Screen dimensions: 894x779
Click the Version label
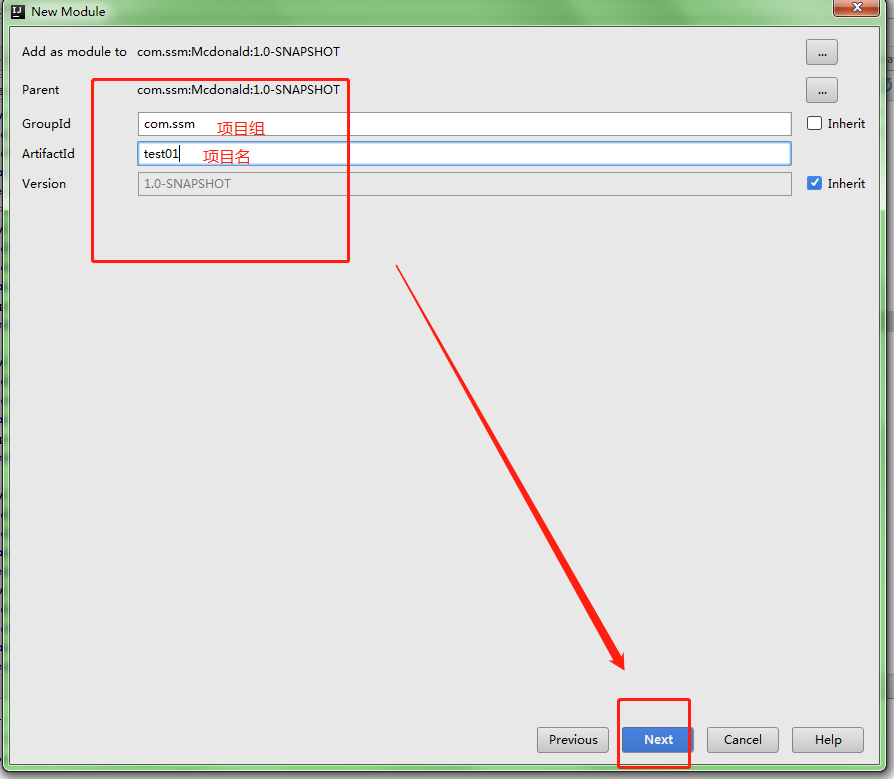coord(44,184)
